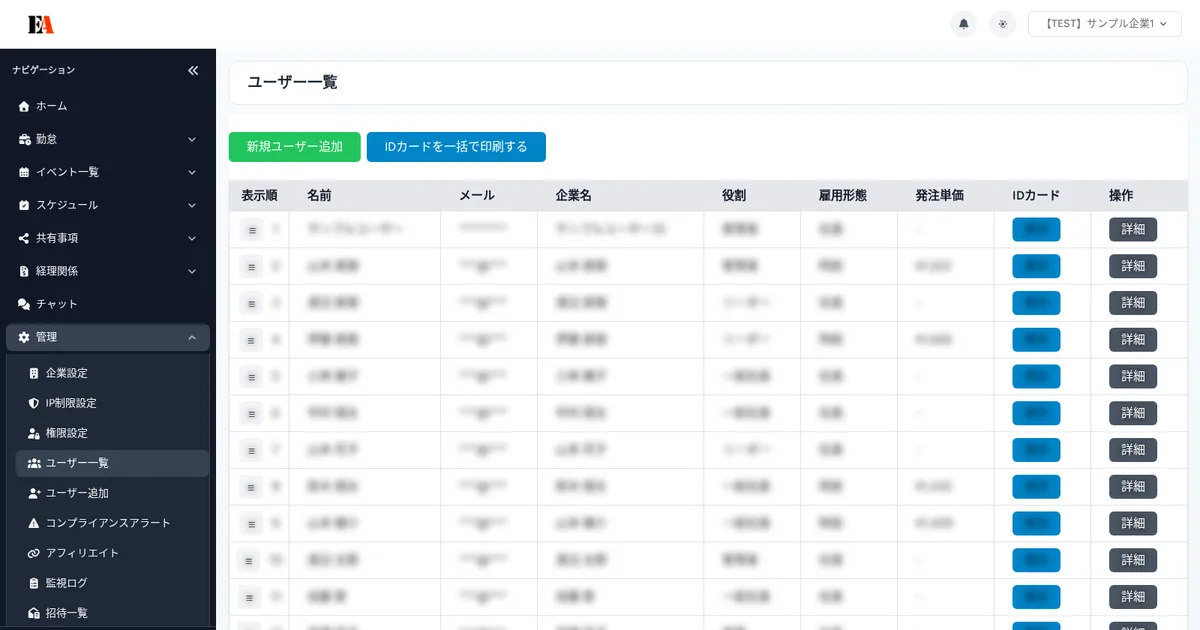Viewport: 1200px width, 630px height.
Task: Grab the drag handle on the first table row
Action: coord(251,229)
